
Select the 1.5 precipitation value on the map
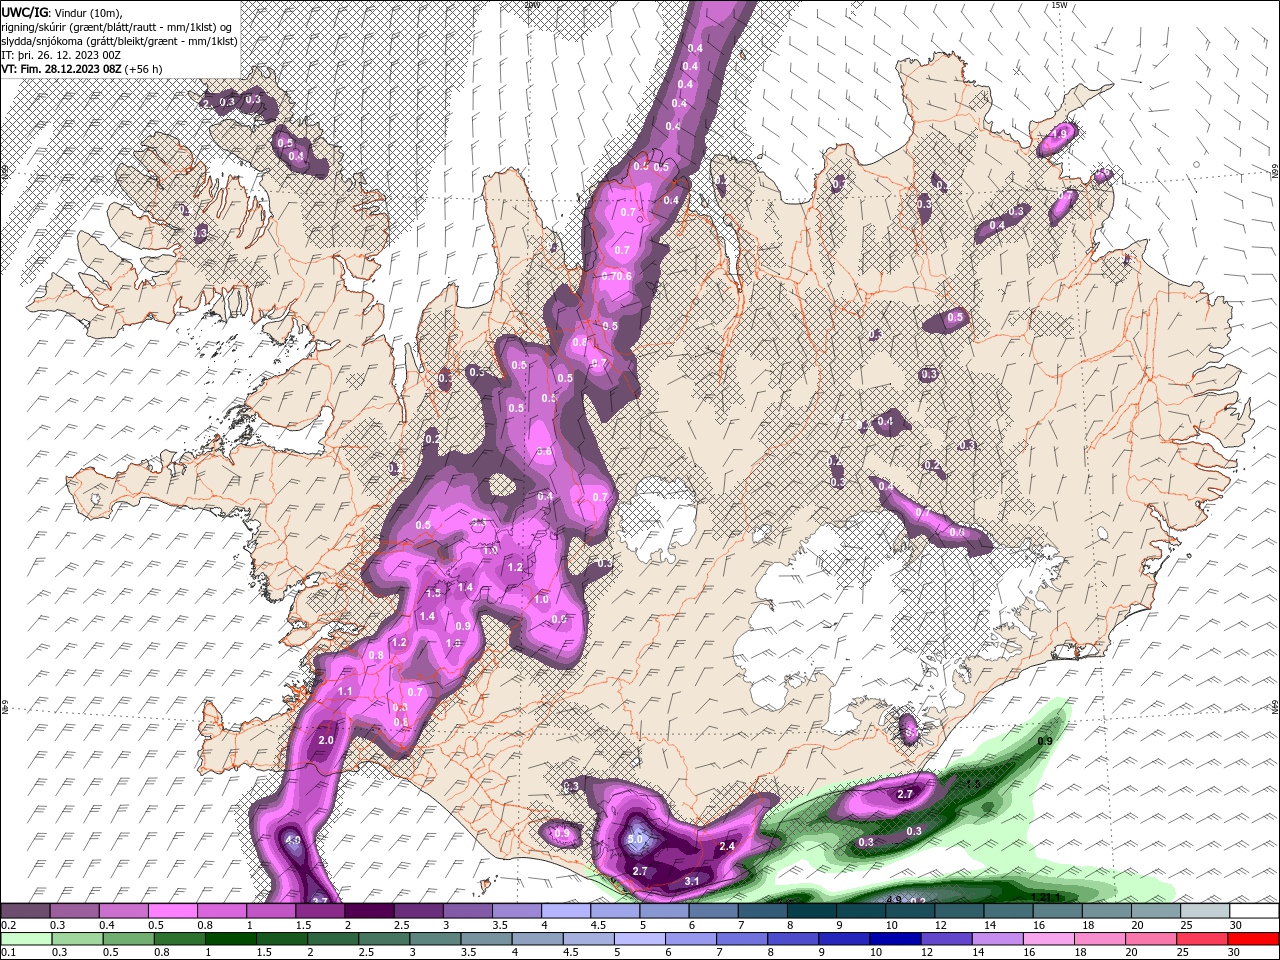pos(434,593)
